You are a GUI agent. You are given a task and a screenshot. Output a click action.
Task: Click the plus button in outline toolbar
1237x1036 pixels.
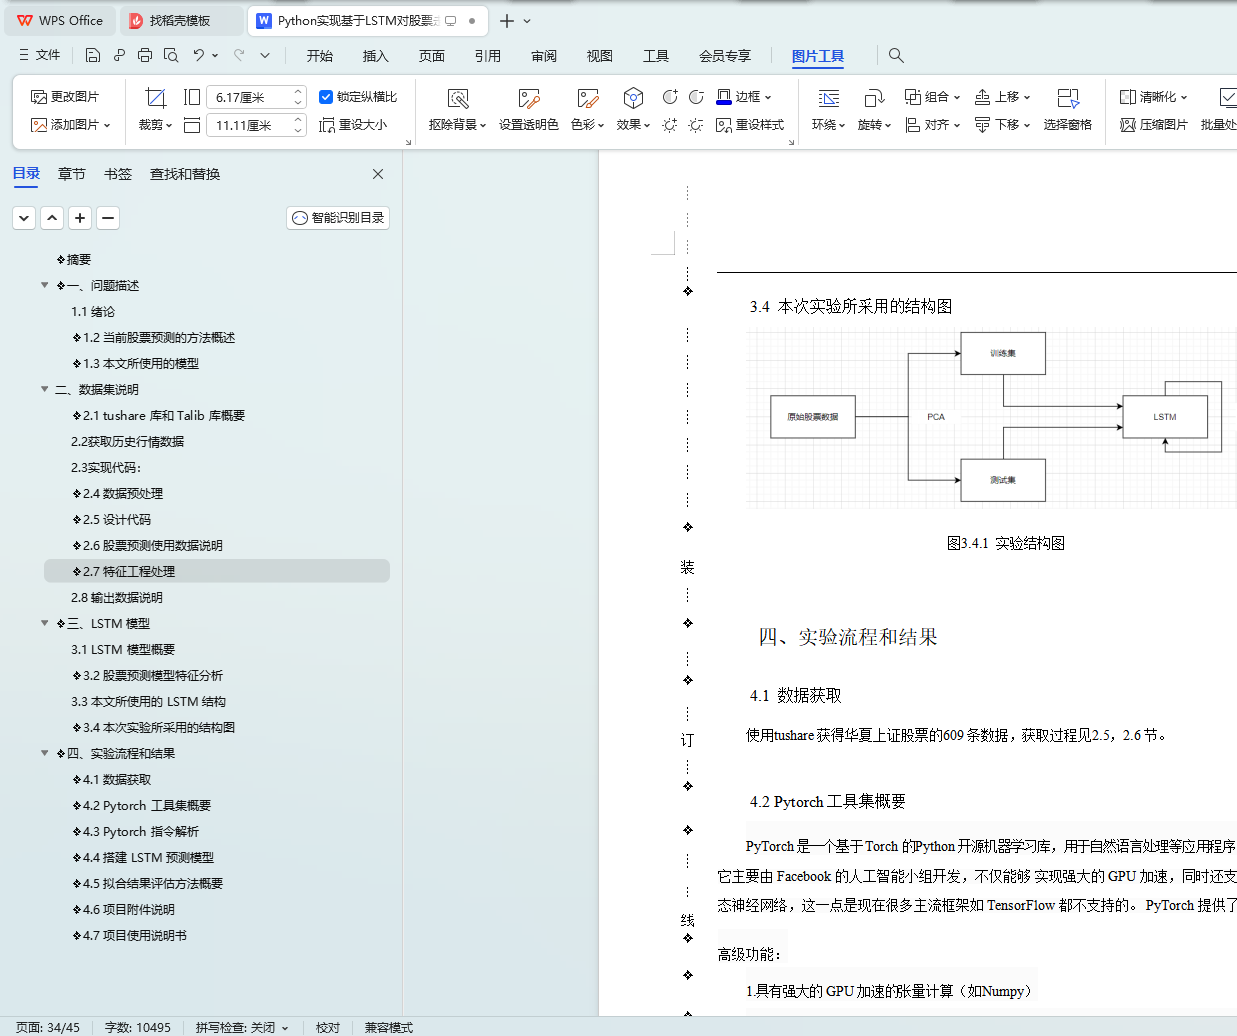point(80,217)
